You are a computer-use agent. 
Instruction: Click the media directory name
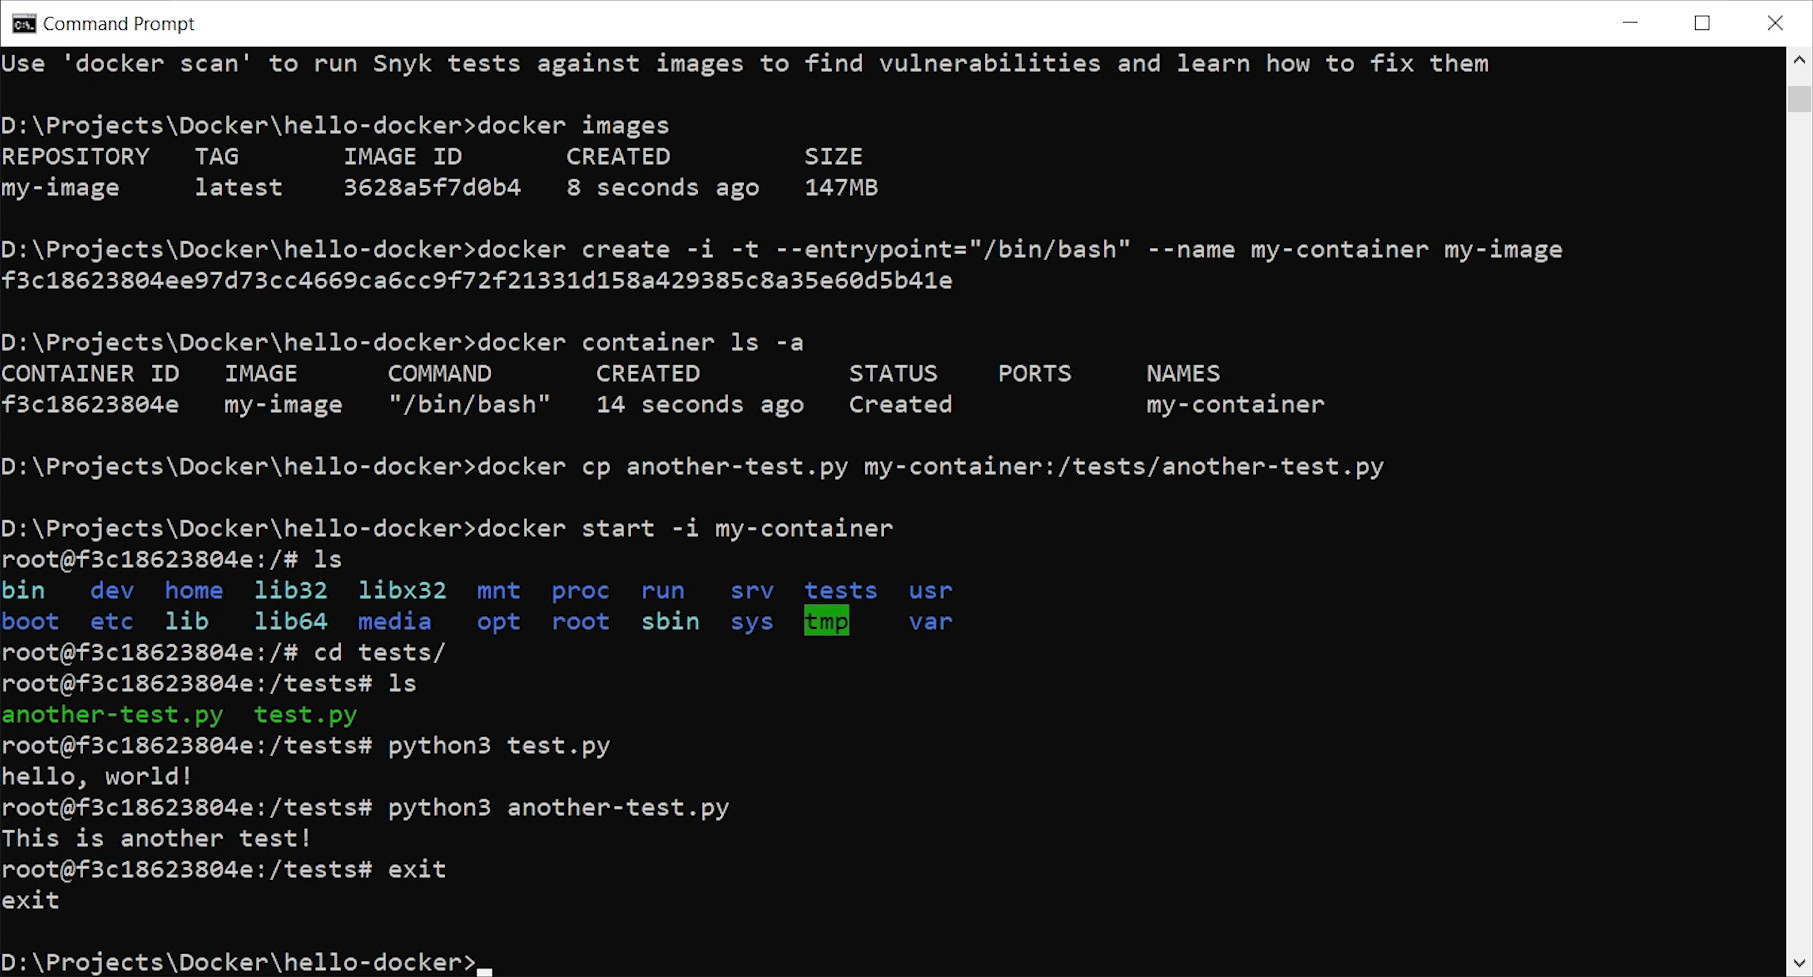tap(394, 620)
